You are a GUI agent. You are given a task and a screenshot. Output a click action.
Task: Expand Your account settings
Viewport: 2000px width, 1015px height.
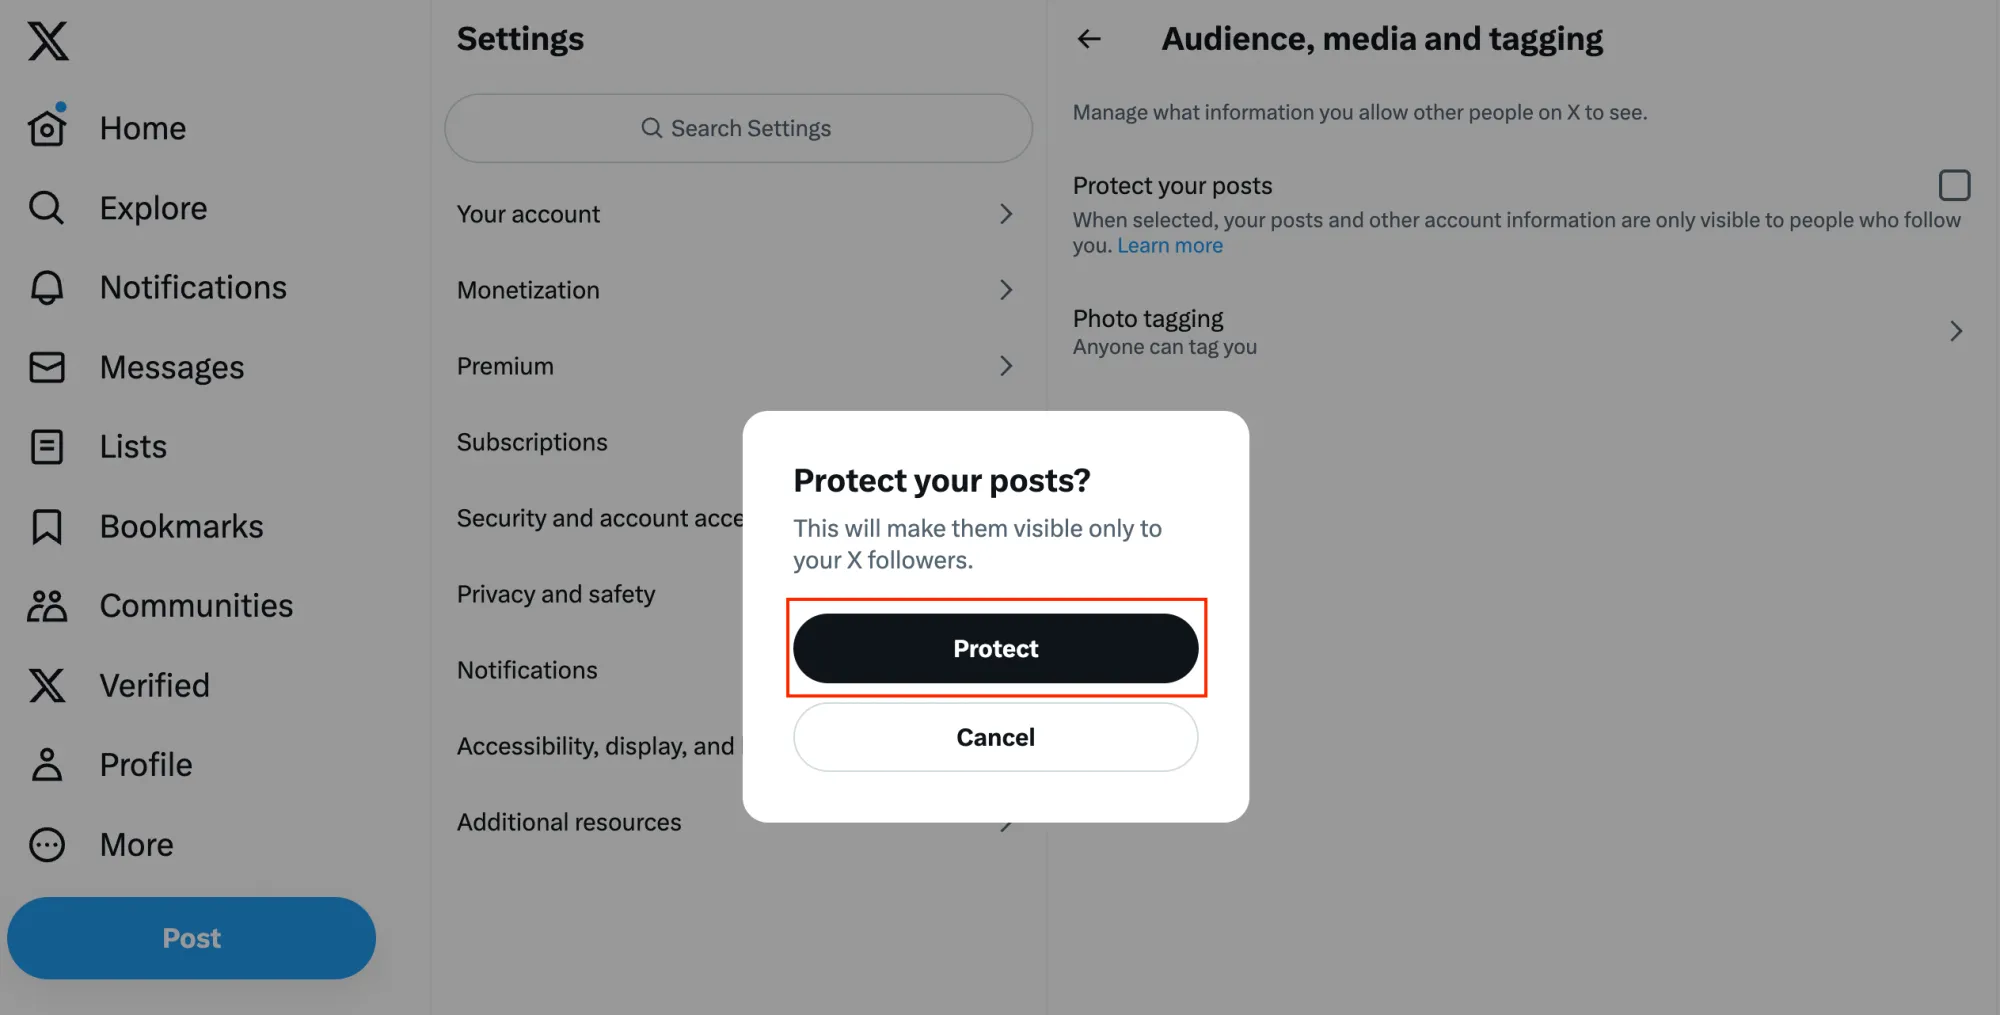pyautogui.click(x=737, y=214)
